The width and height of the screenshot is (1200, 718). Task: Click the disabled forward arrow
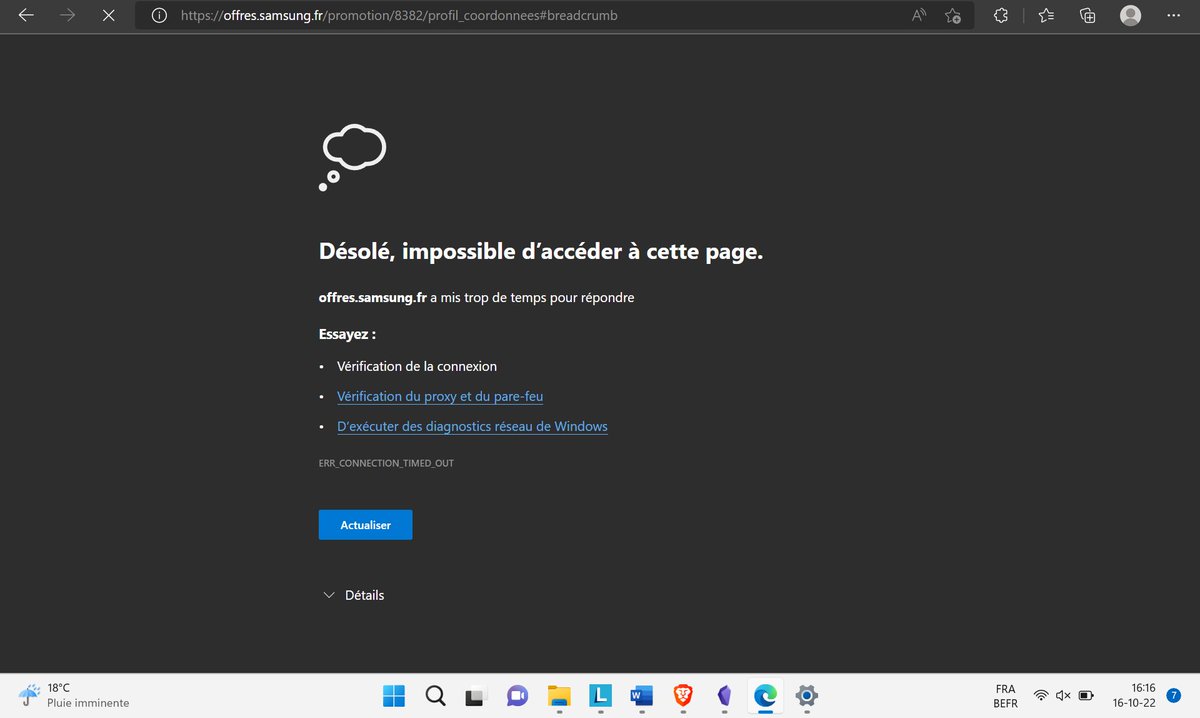click(x=68, y=16)
